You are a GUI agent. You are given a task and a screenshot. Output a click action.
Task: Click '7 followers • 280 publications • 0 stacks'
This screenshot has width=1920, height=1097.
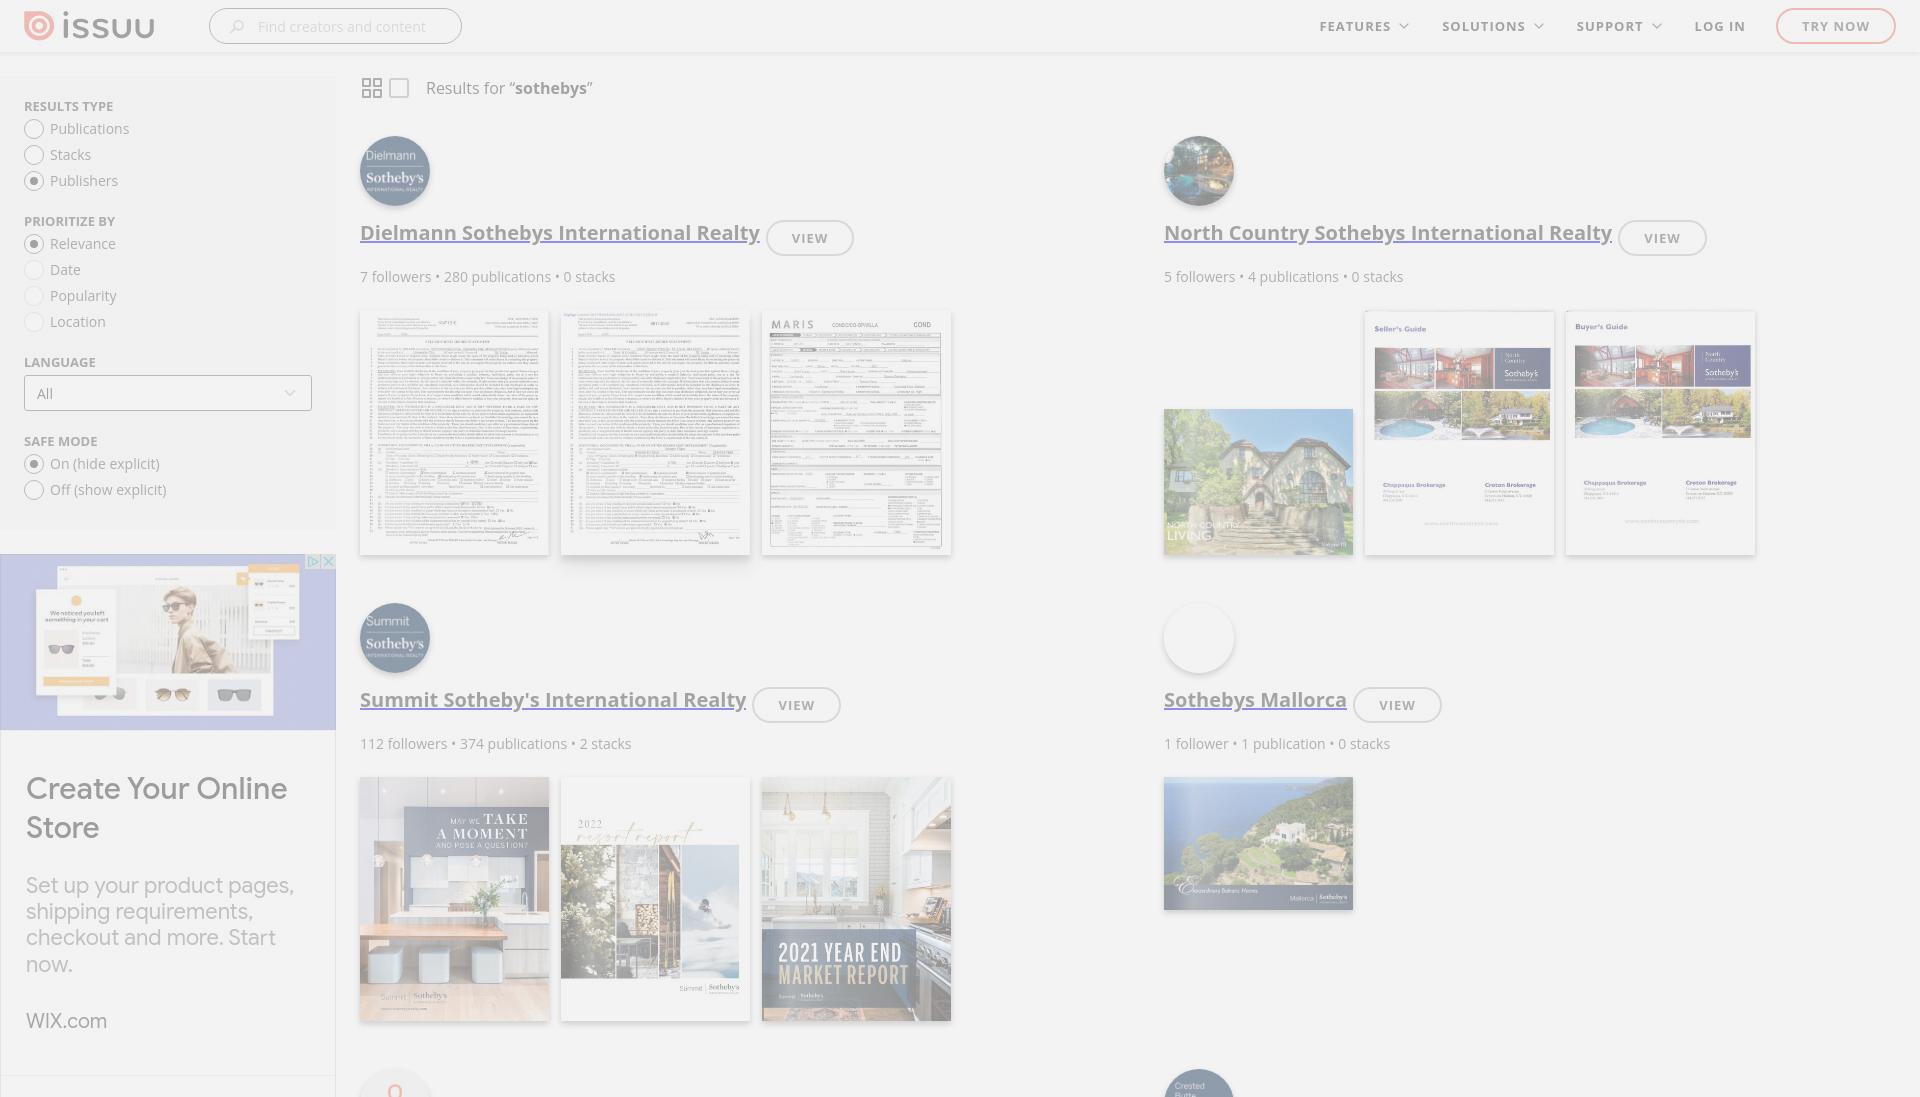tap(487, 277)
